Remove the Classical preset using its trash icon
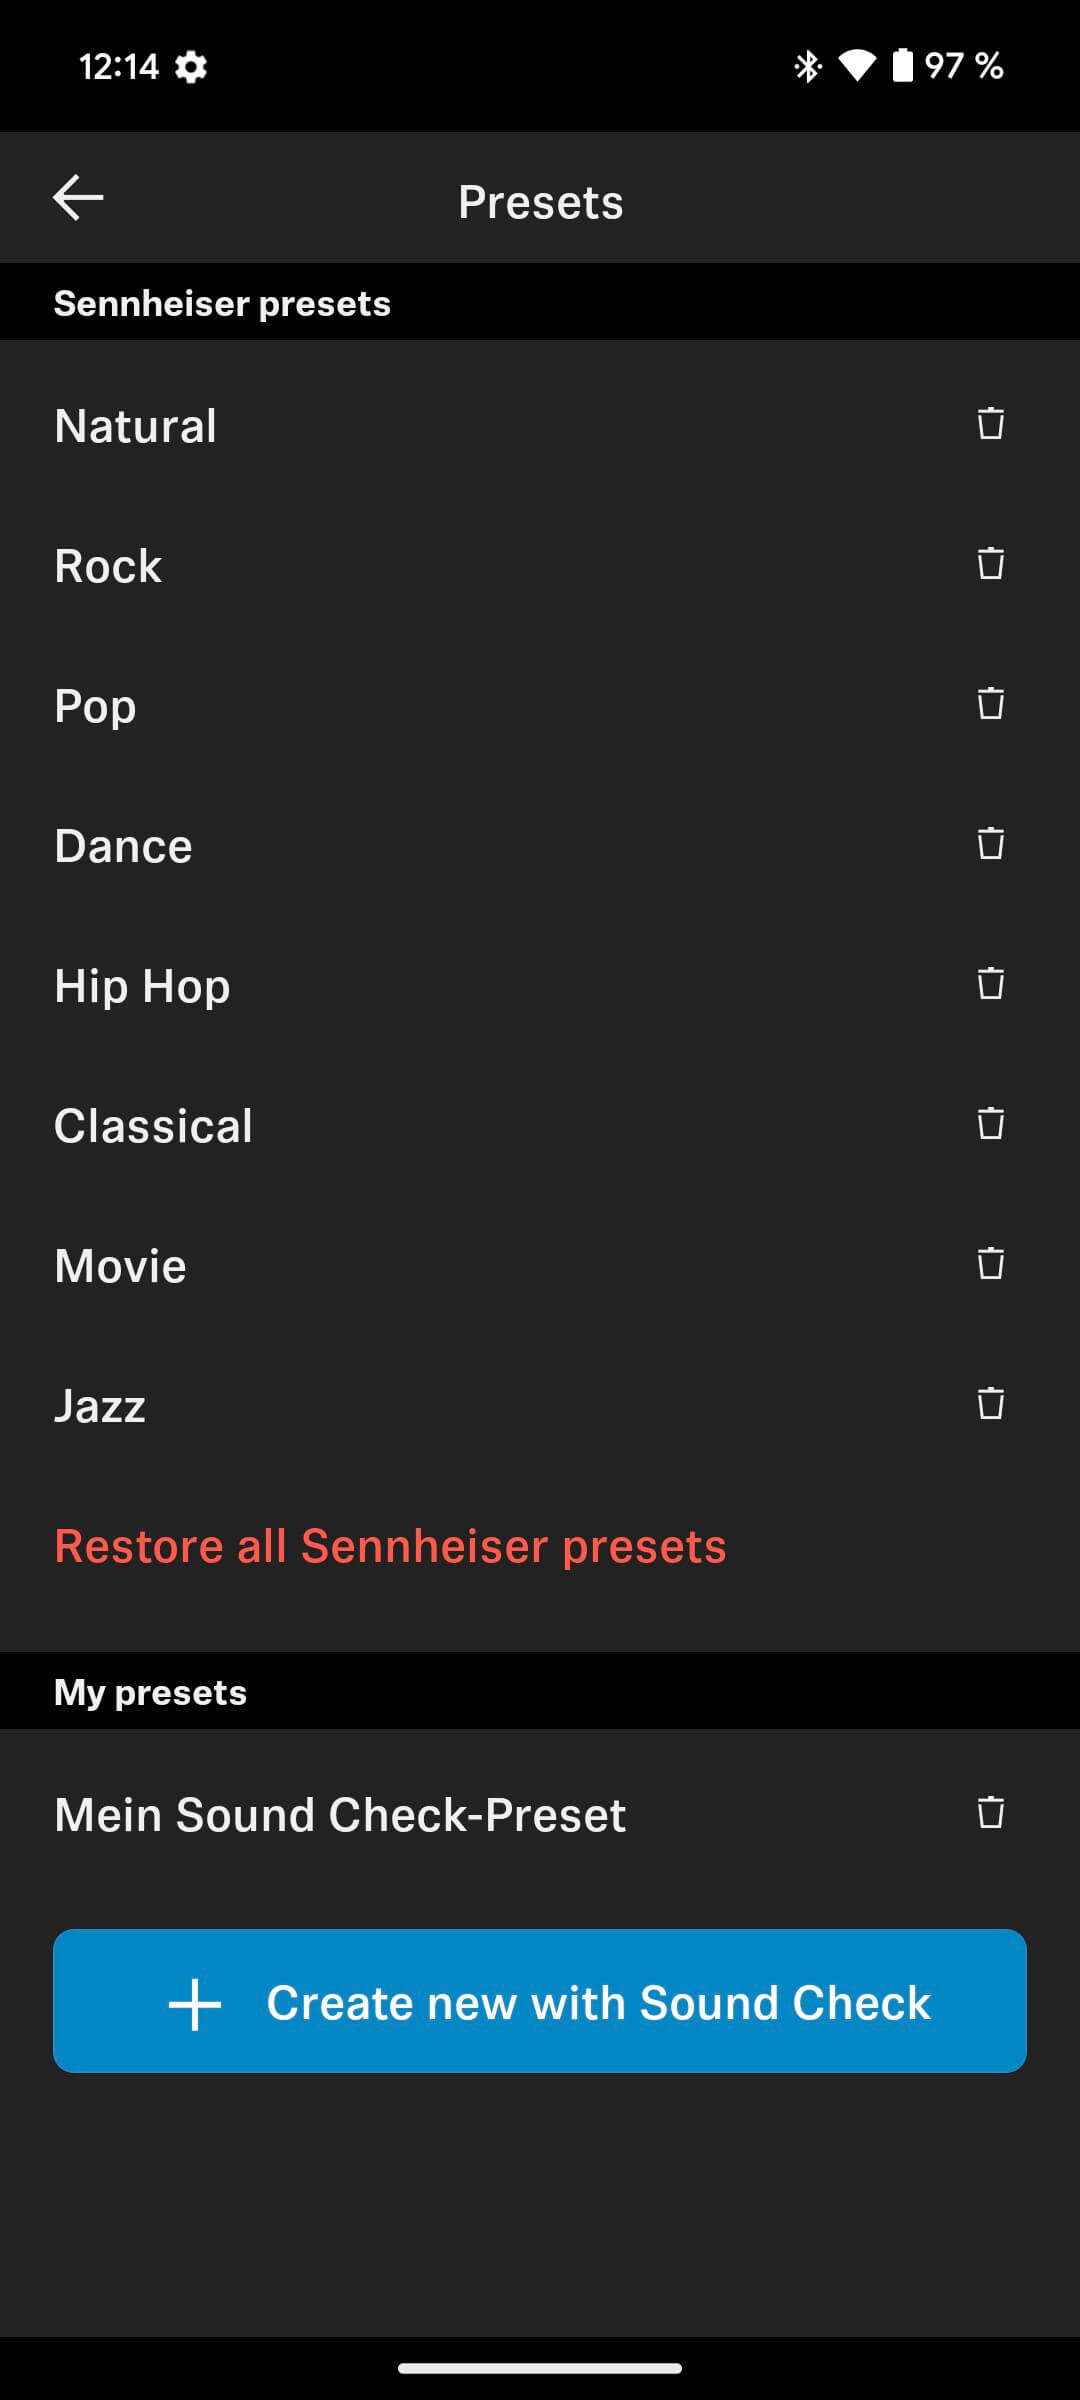1080x2400 pixels. tap(990, 1124)
